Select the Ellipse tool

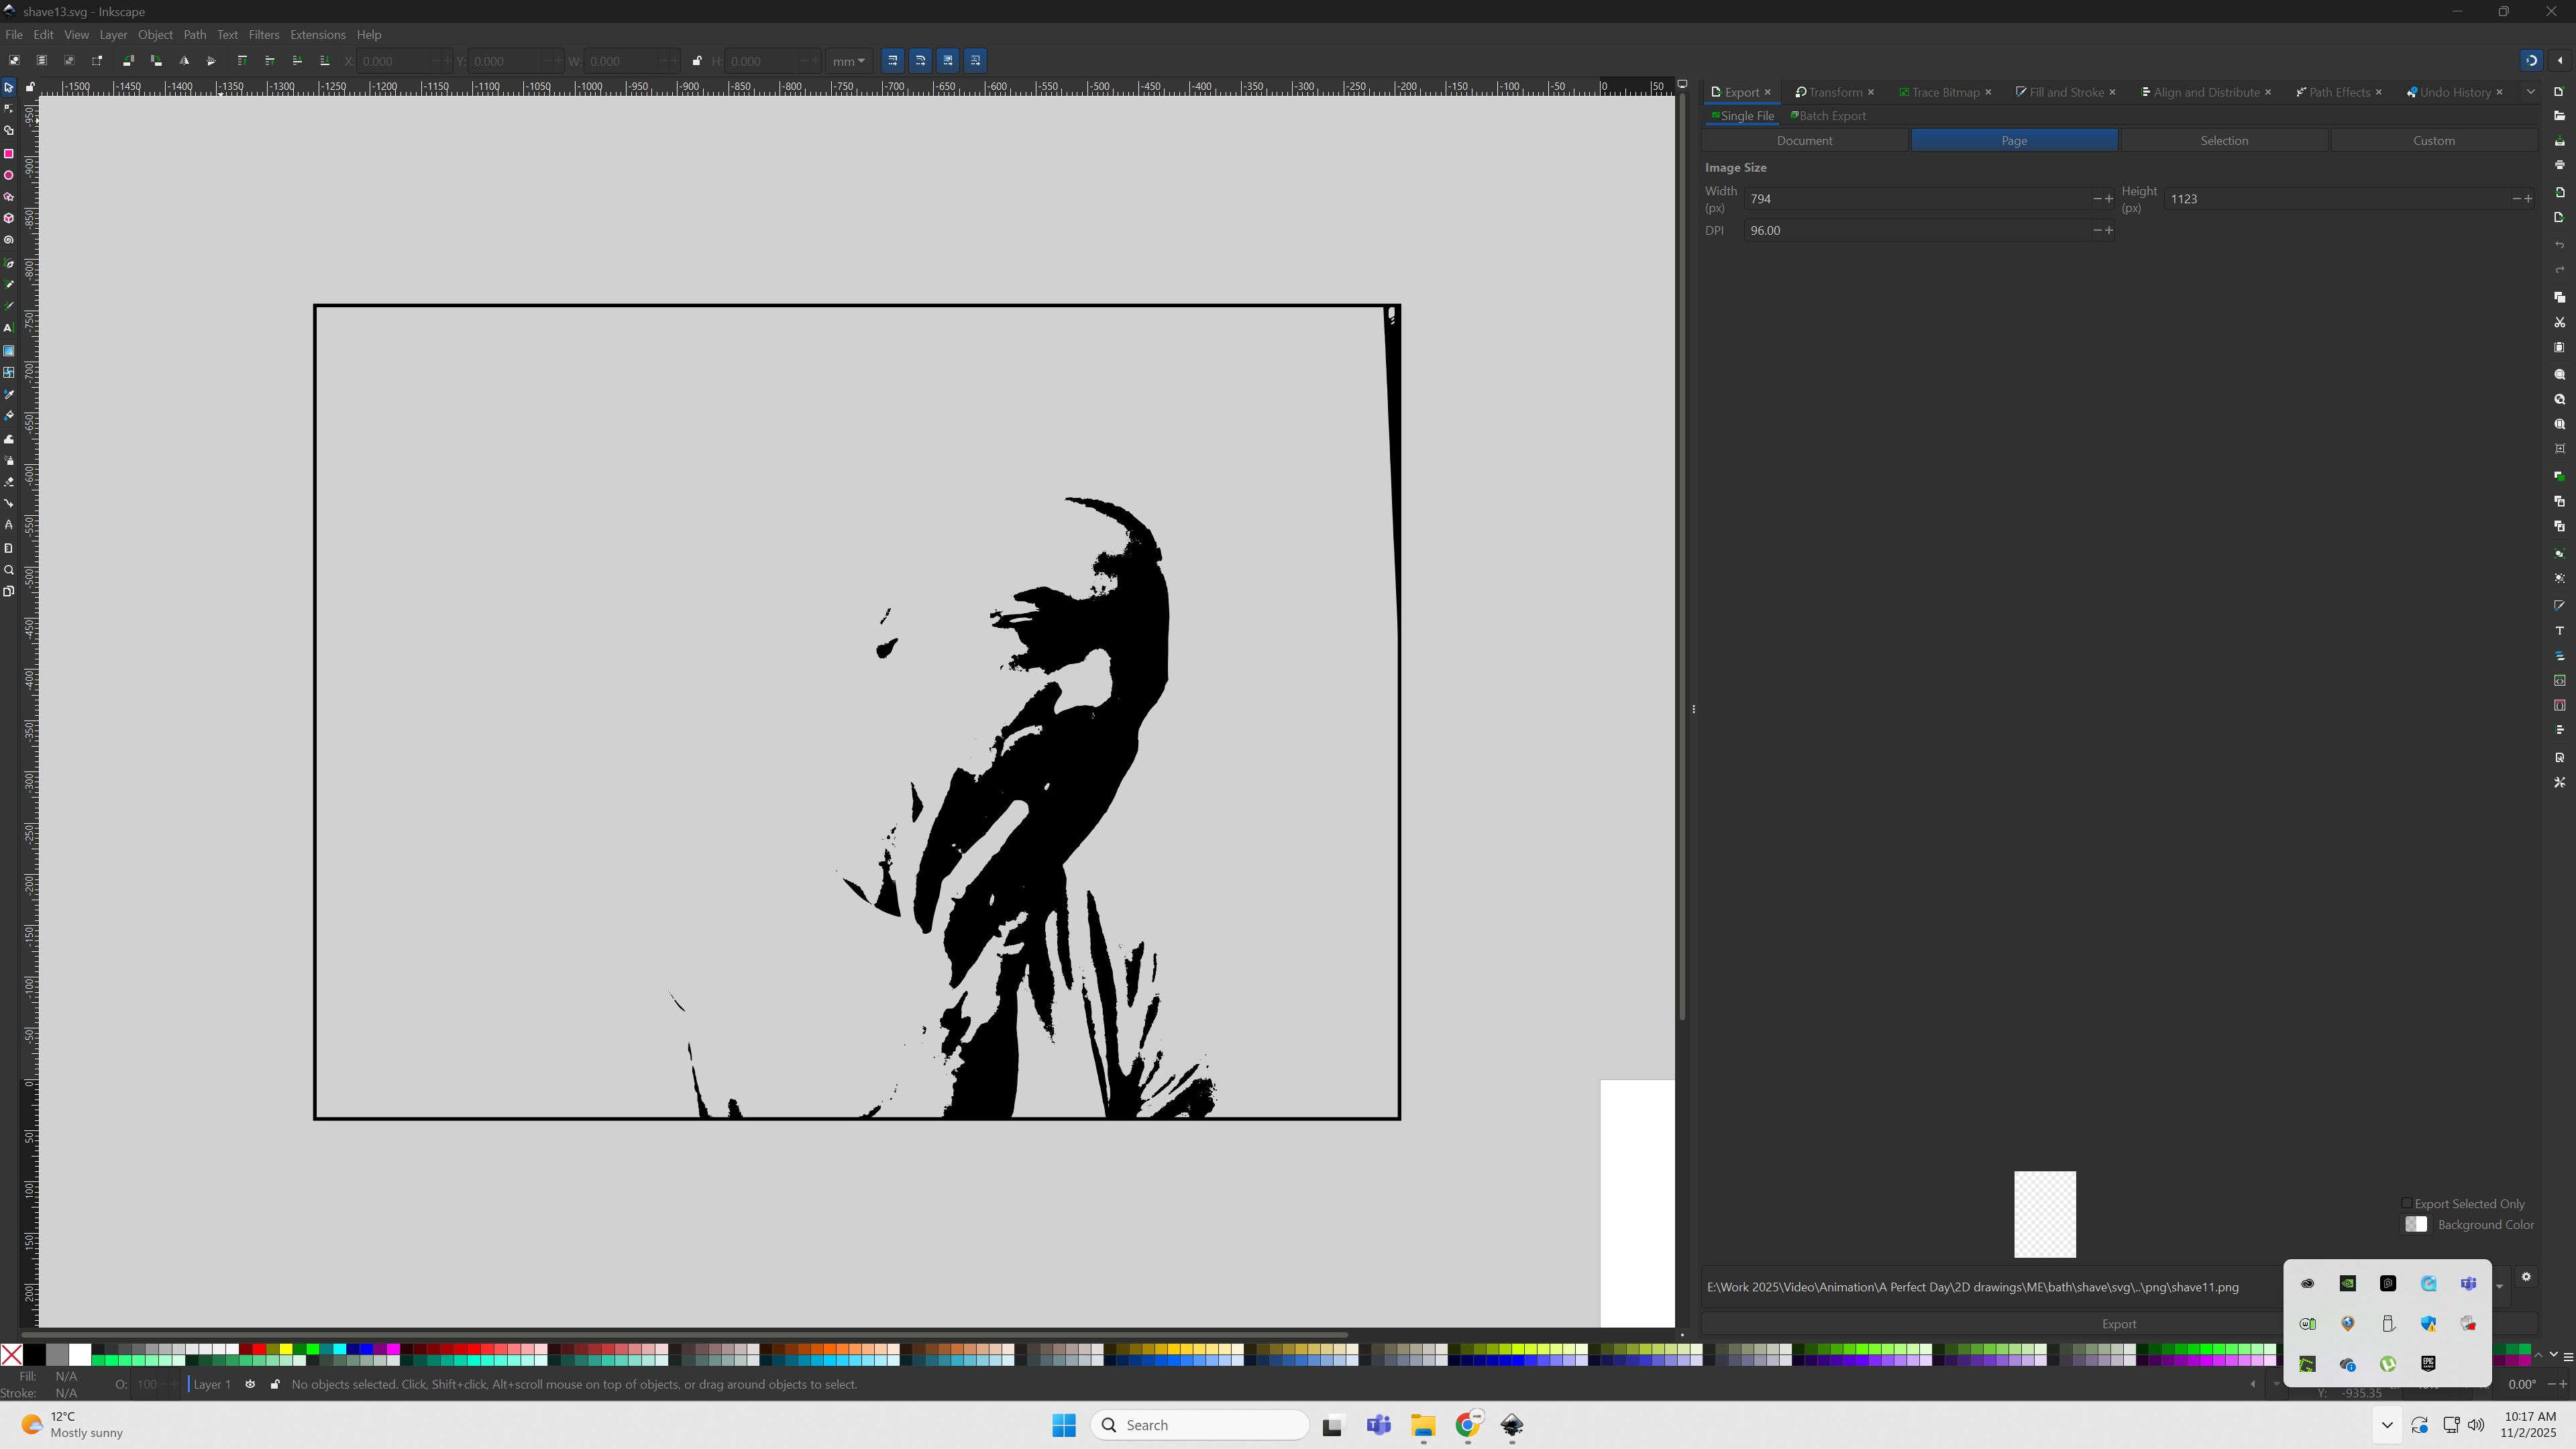pyautogui.click(x=9, y=176)
